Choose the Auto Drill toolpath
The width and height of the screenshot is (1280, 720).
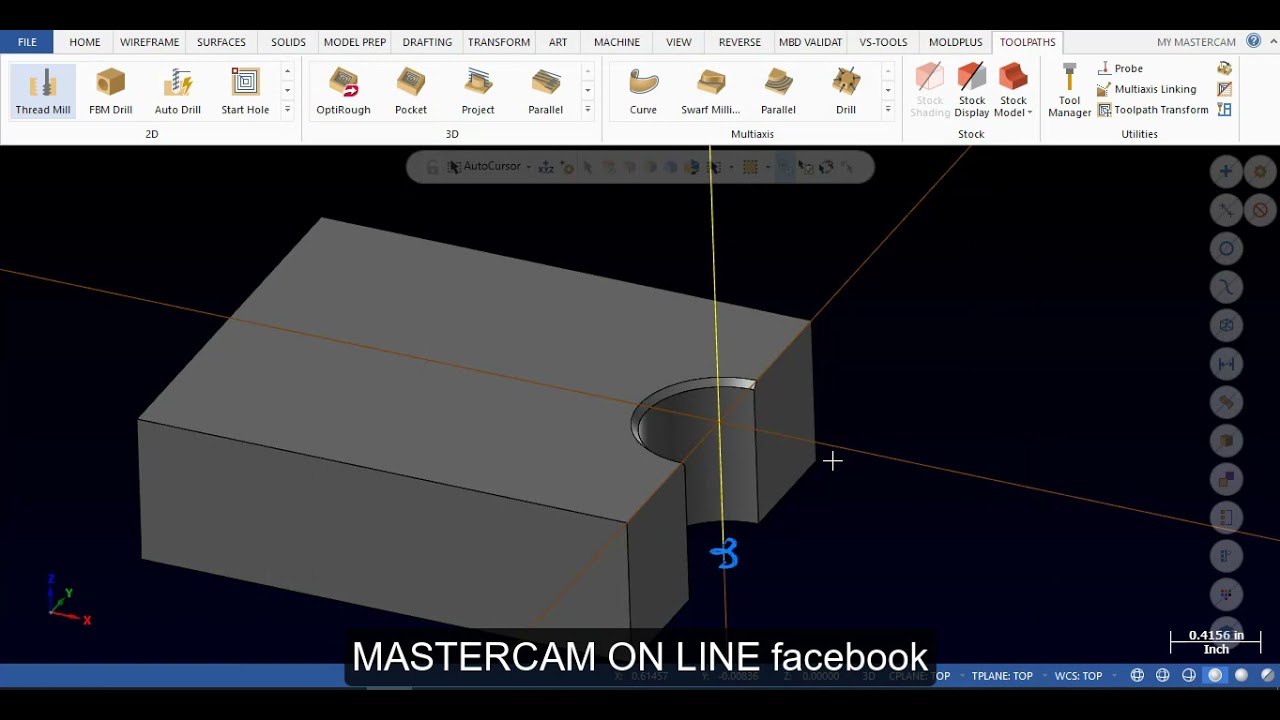click(x=177, y=91)
